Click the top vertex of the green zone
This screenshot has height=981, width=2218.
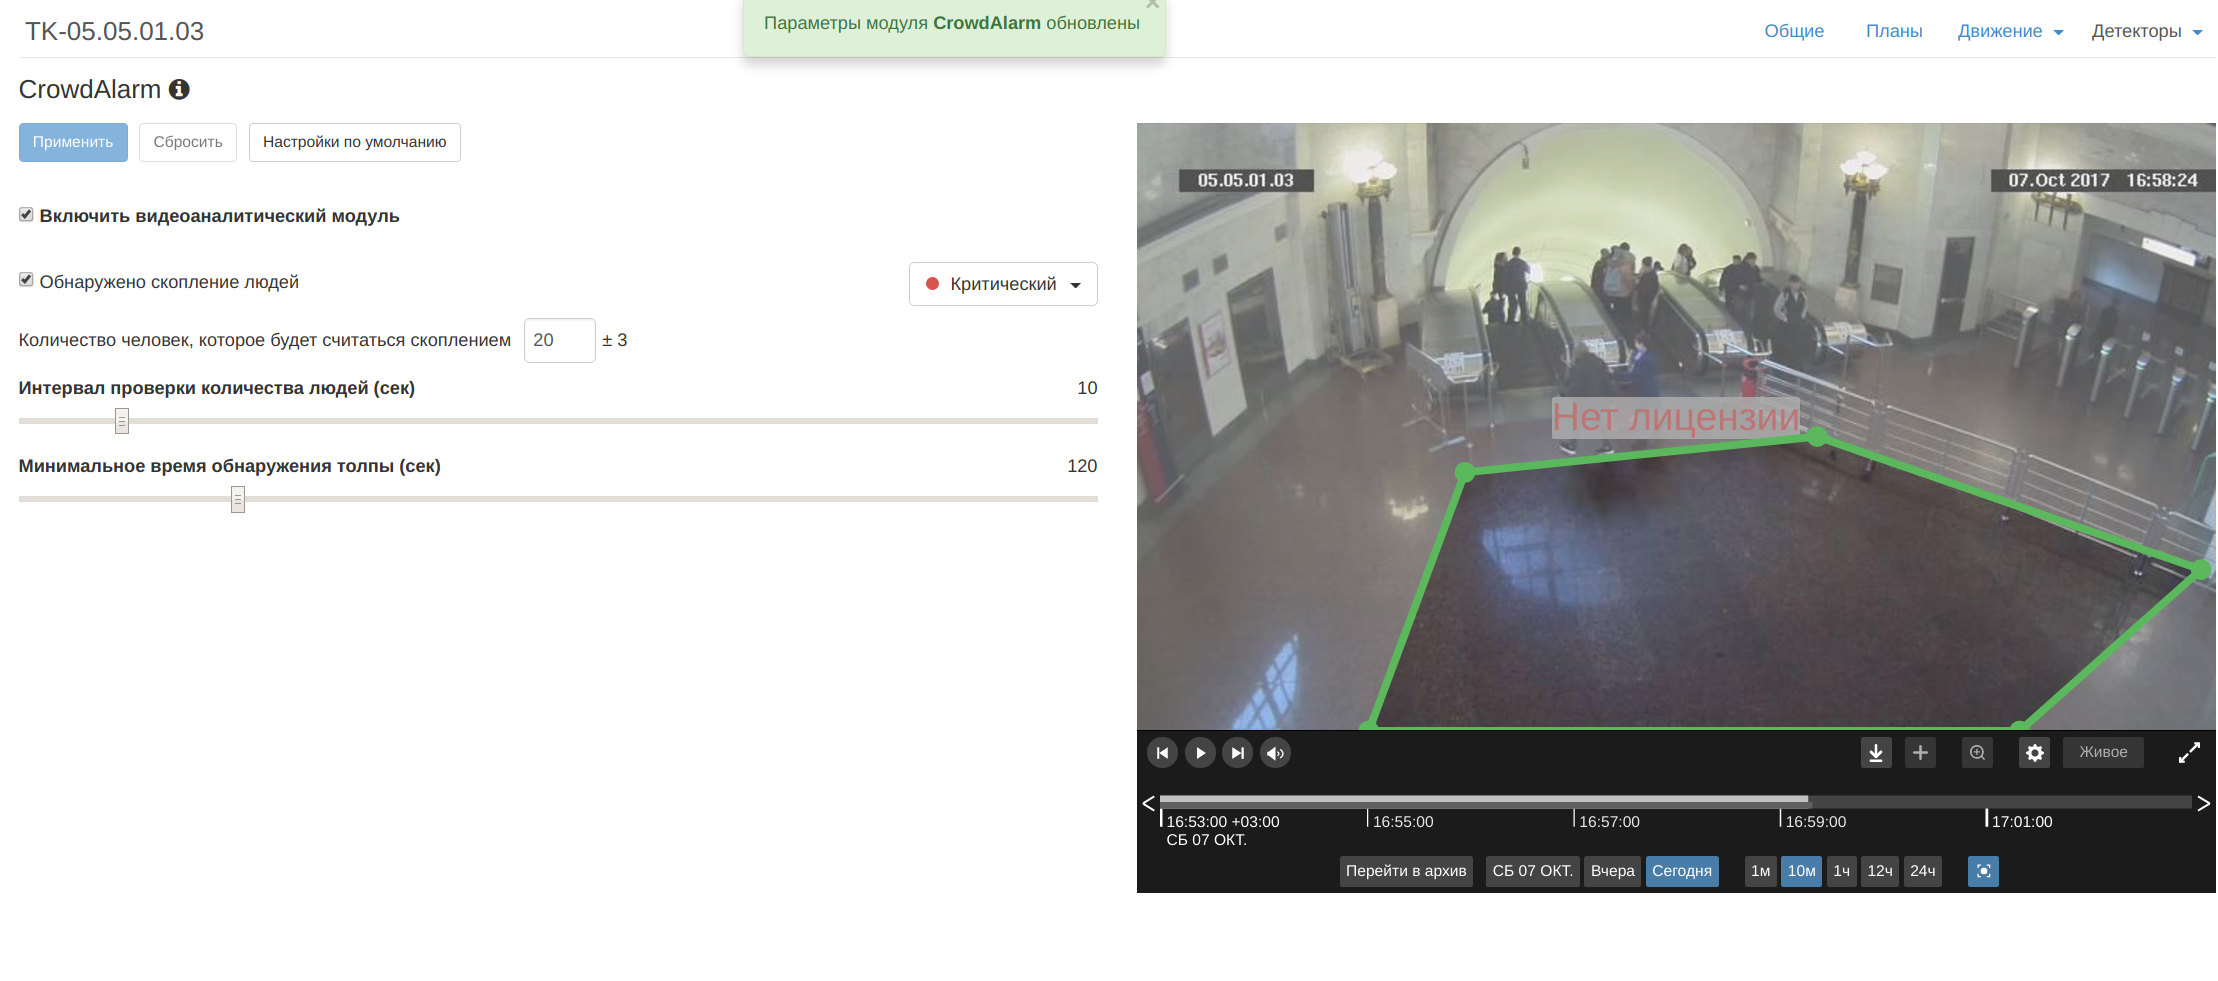click(1818, 436)
